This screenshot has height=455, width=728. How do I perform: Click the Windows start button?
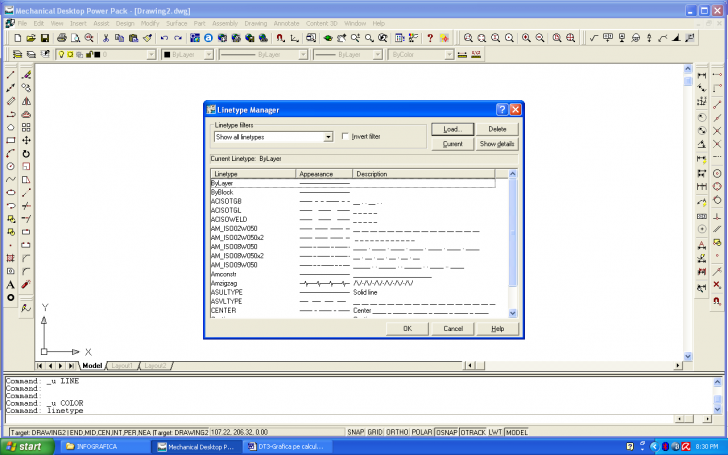point(27,447)
